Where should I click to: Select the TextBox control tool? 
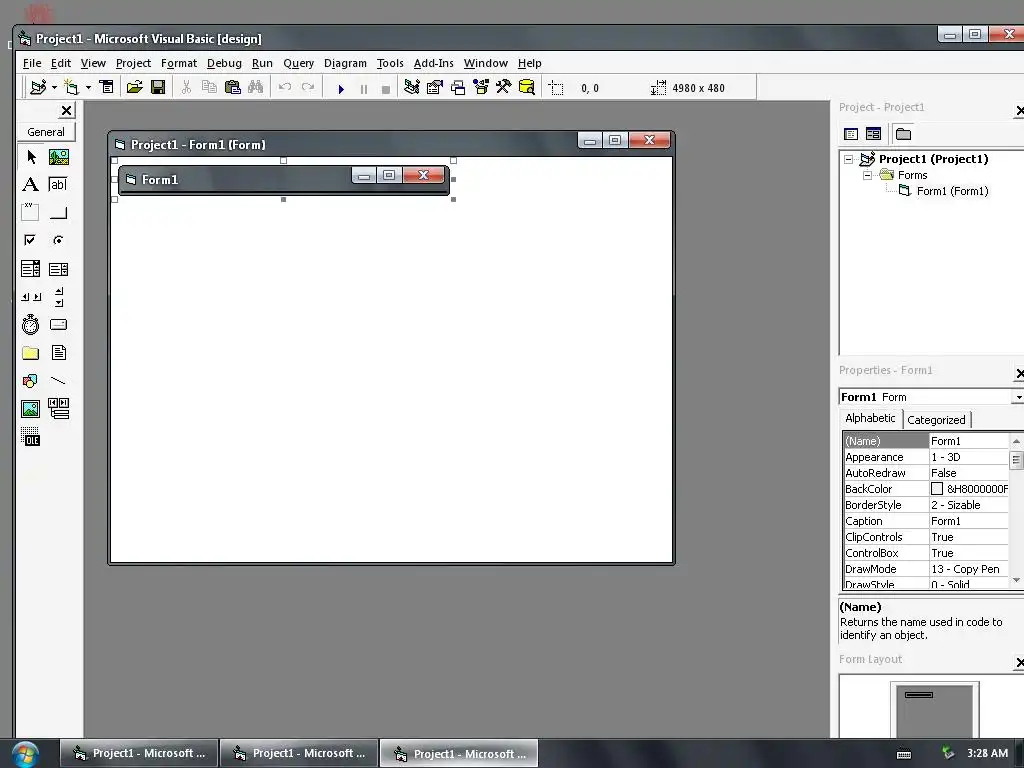click(x=59, y=185)
